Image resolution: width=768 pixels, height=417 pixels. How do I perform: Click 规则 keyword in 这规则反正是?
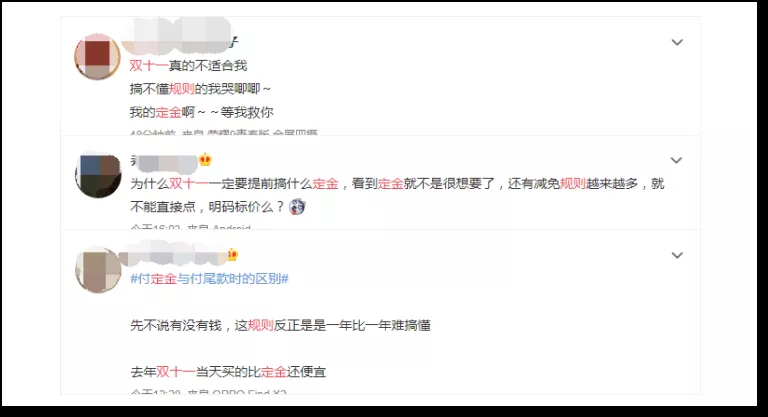pos(261,325)
